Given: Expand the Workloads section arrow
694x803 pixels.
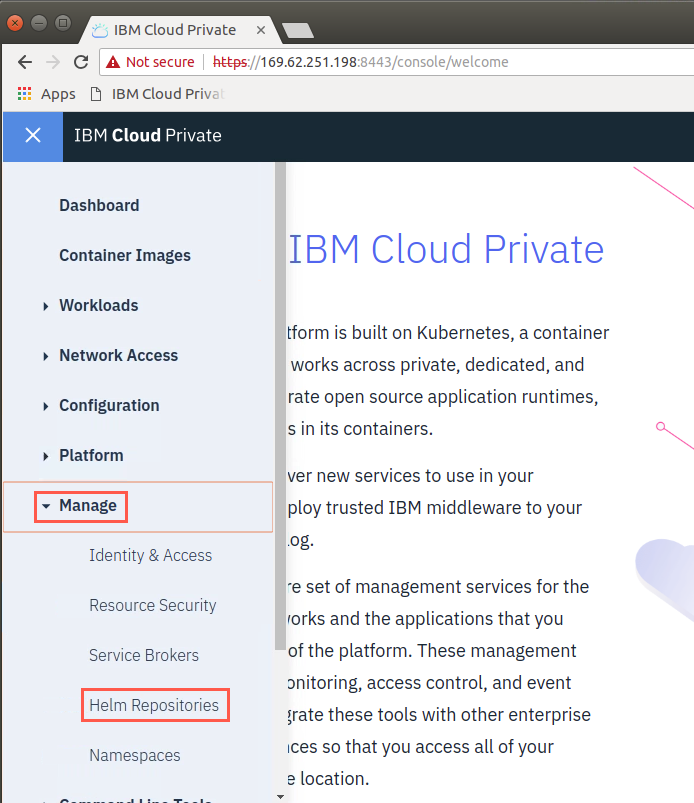Looking at the screenshot, I should pyautogui.click(x=46, y=306).
